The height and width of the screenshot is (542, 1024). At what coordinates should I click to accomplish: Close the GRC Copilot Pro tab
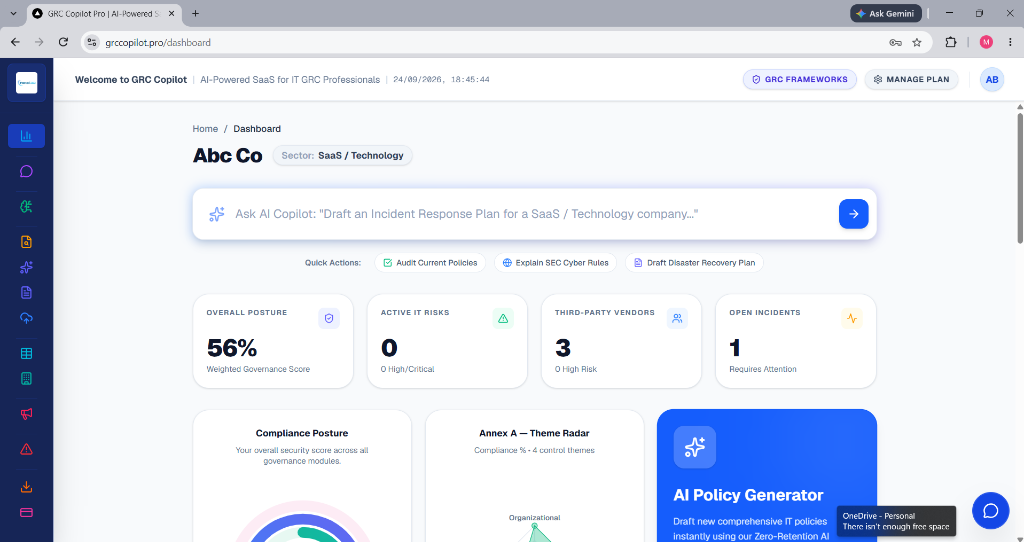pos(171,13)
